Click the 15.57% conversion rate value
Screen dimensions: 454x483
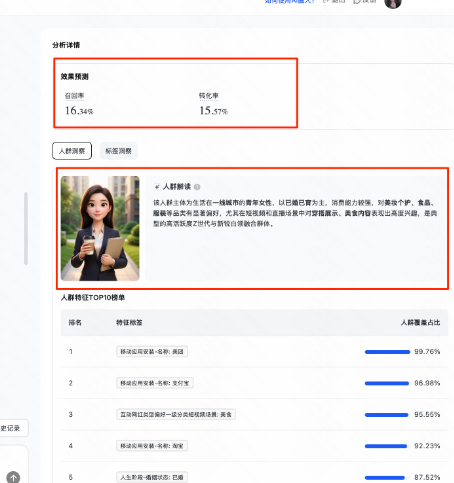214,110
